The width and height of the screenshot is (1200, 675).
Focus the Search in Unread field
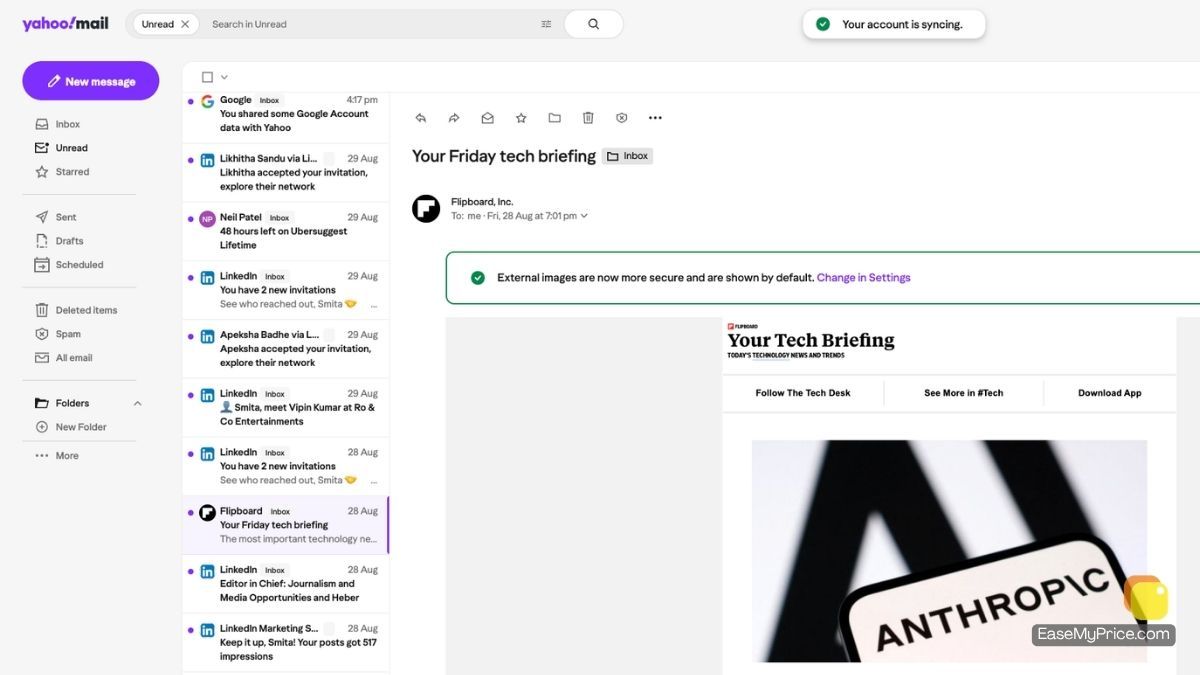click(370, 24)
